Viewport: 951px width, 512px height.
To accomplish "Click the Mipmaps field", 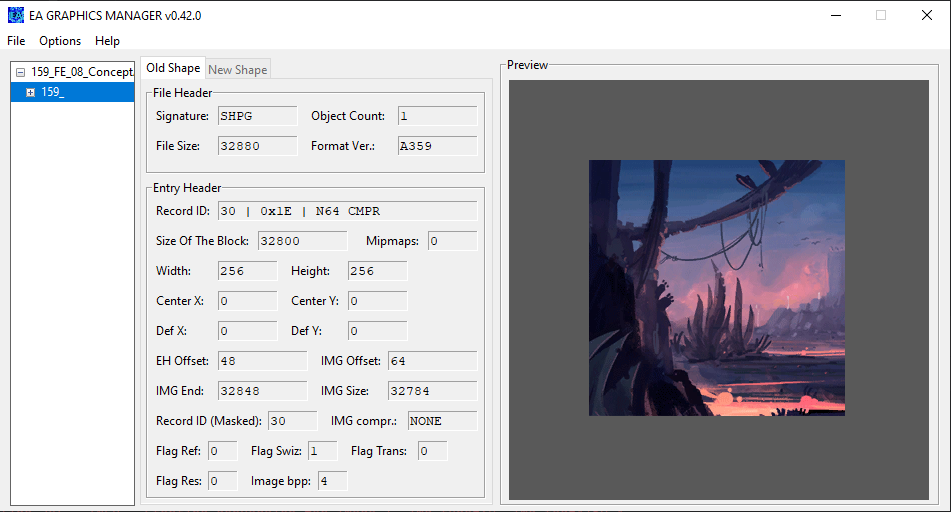I will pyautogui.click(x=452, y=241).
